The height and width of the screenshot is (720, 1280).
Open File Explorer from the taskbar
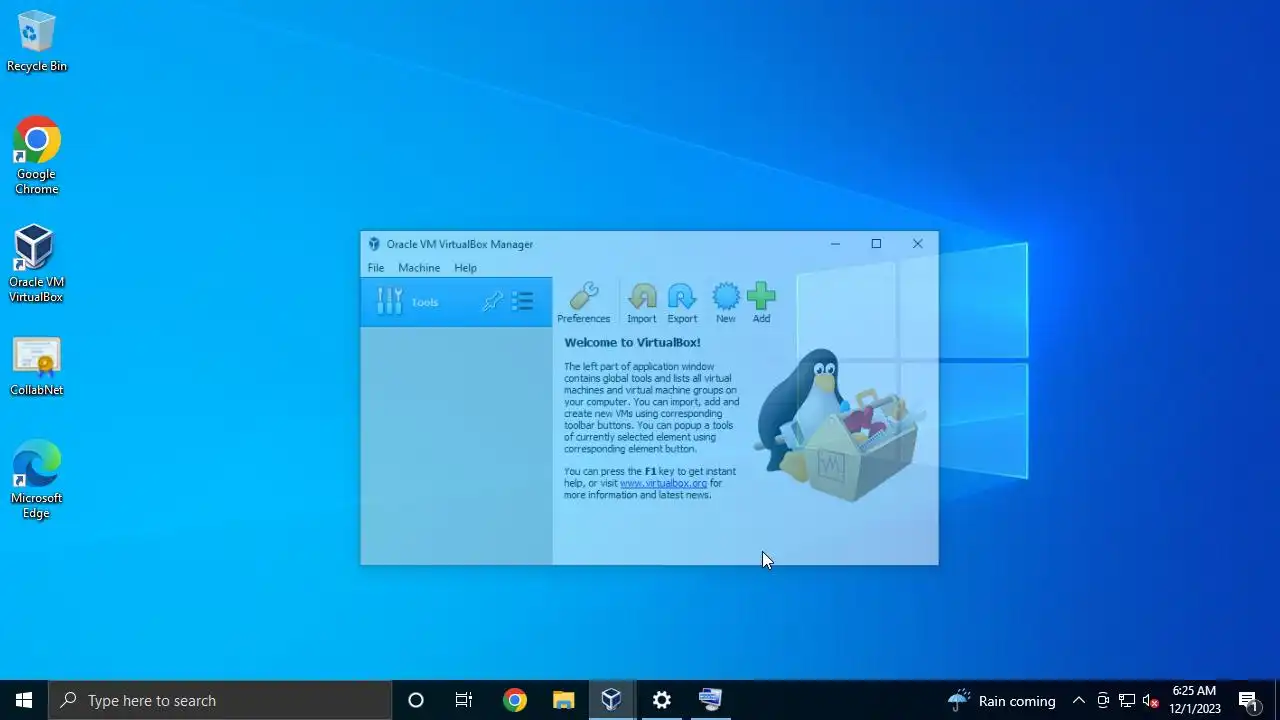point(563,700)
